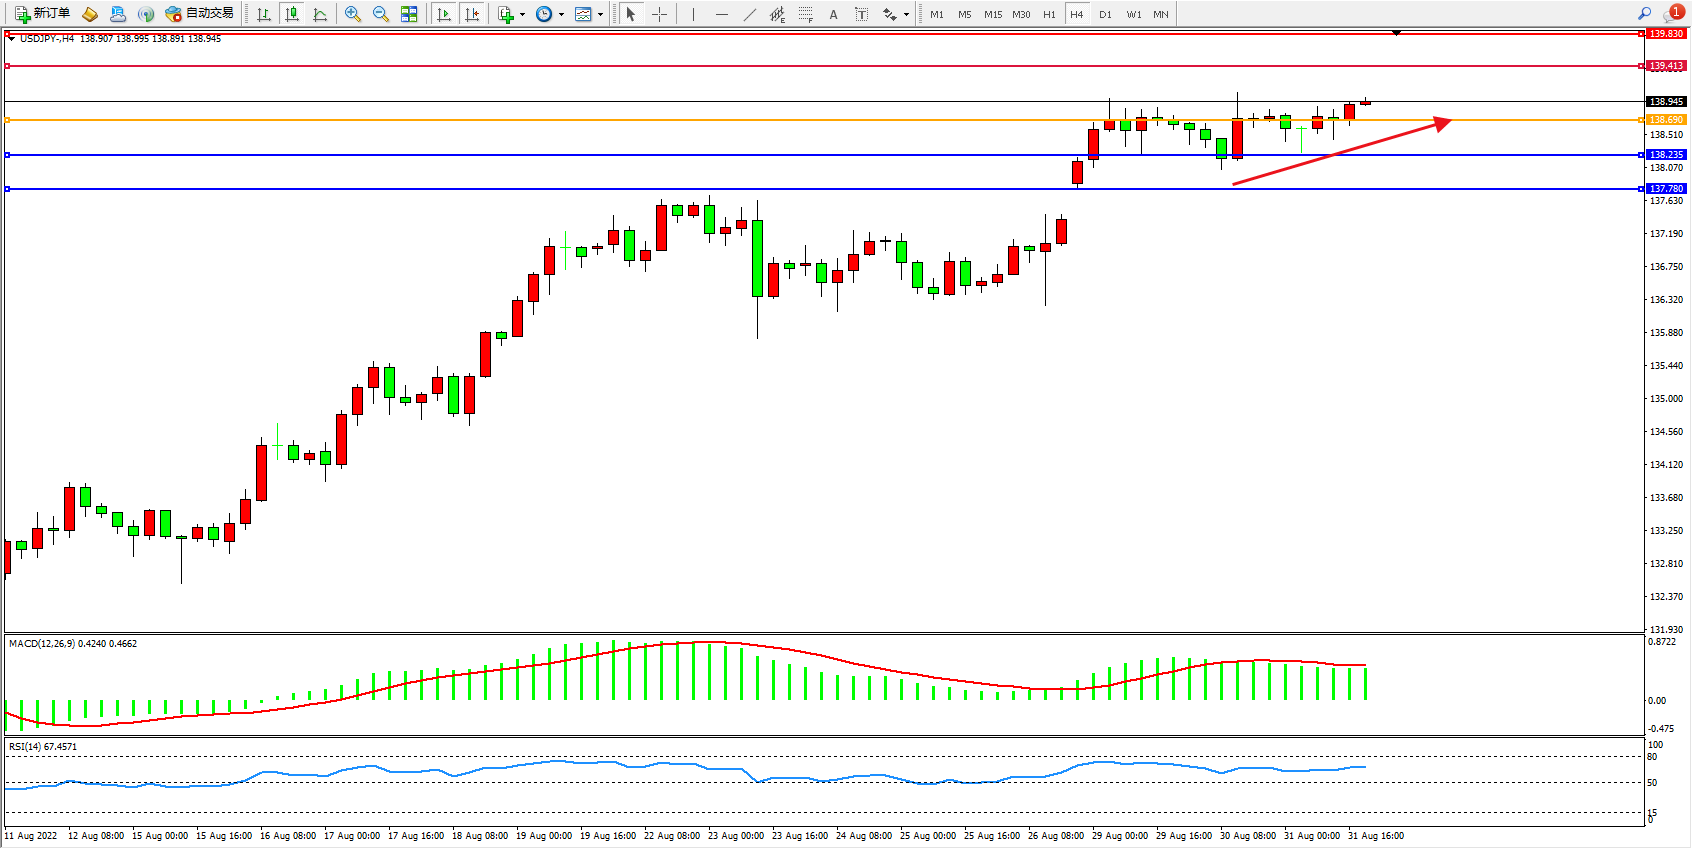Select the orange 138.690 horizontal line handle
Screen dimensions: 1692x849
[x=8, y=120]
